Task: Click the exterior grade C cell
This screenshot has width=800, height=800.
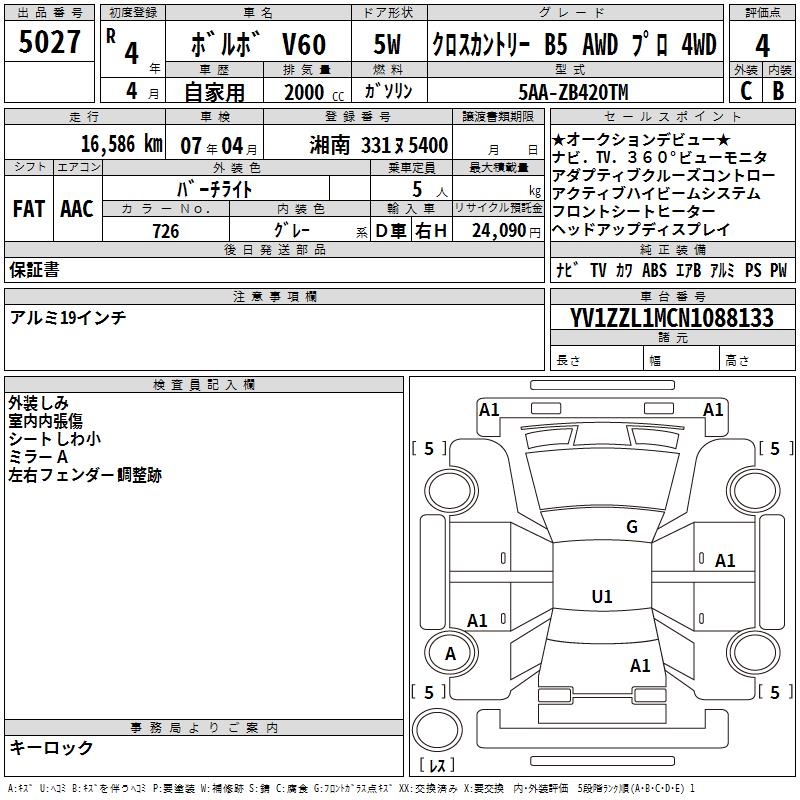Action: (746, 91)
